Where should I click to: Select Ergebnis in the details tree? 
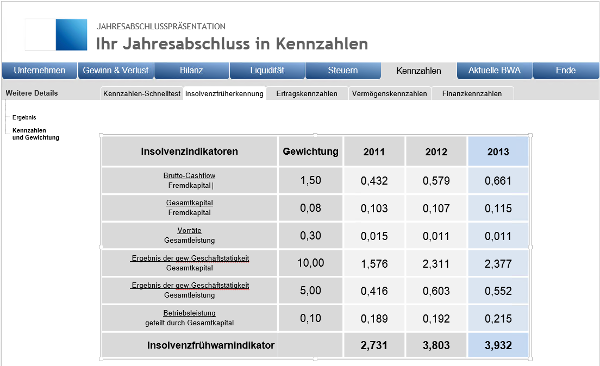[x=24, y=118]
